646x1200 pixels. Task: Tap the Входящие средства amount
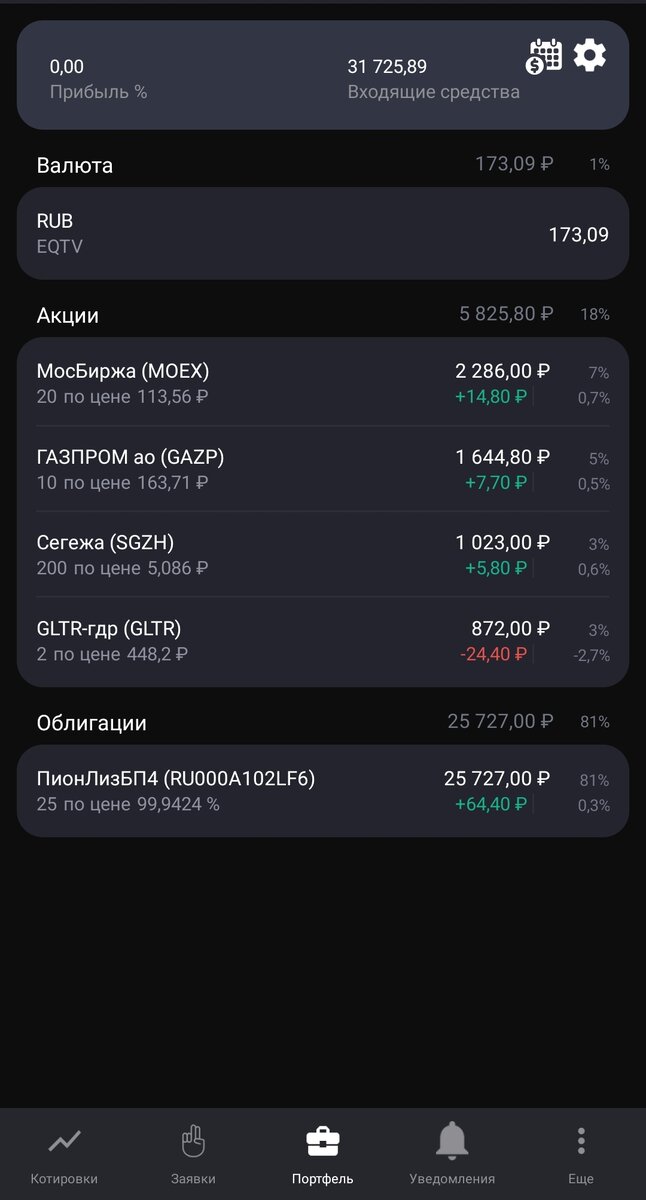[387, 67]
